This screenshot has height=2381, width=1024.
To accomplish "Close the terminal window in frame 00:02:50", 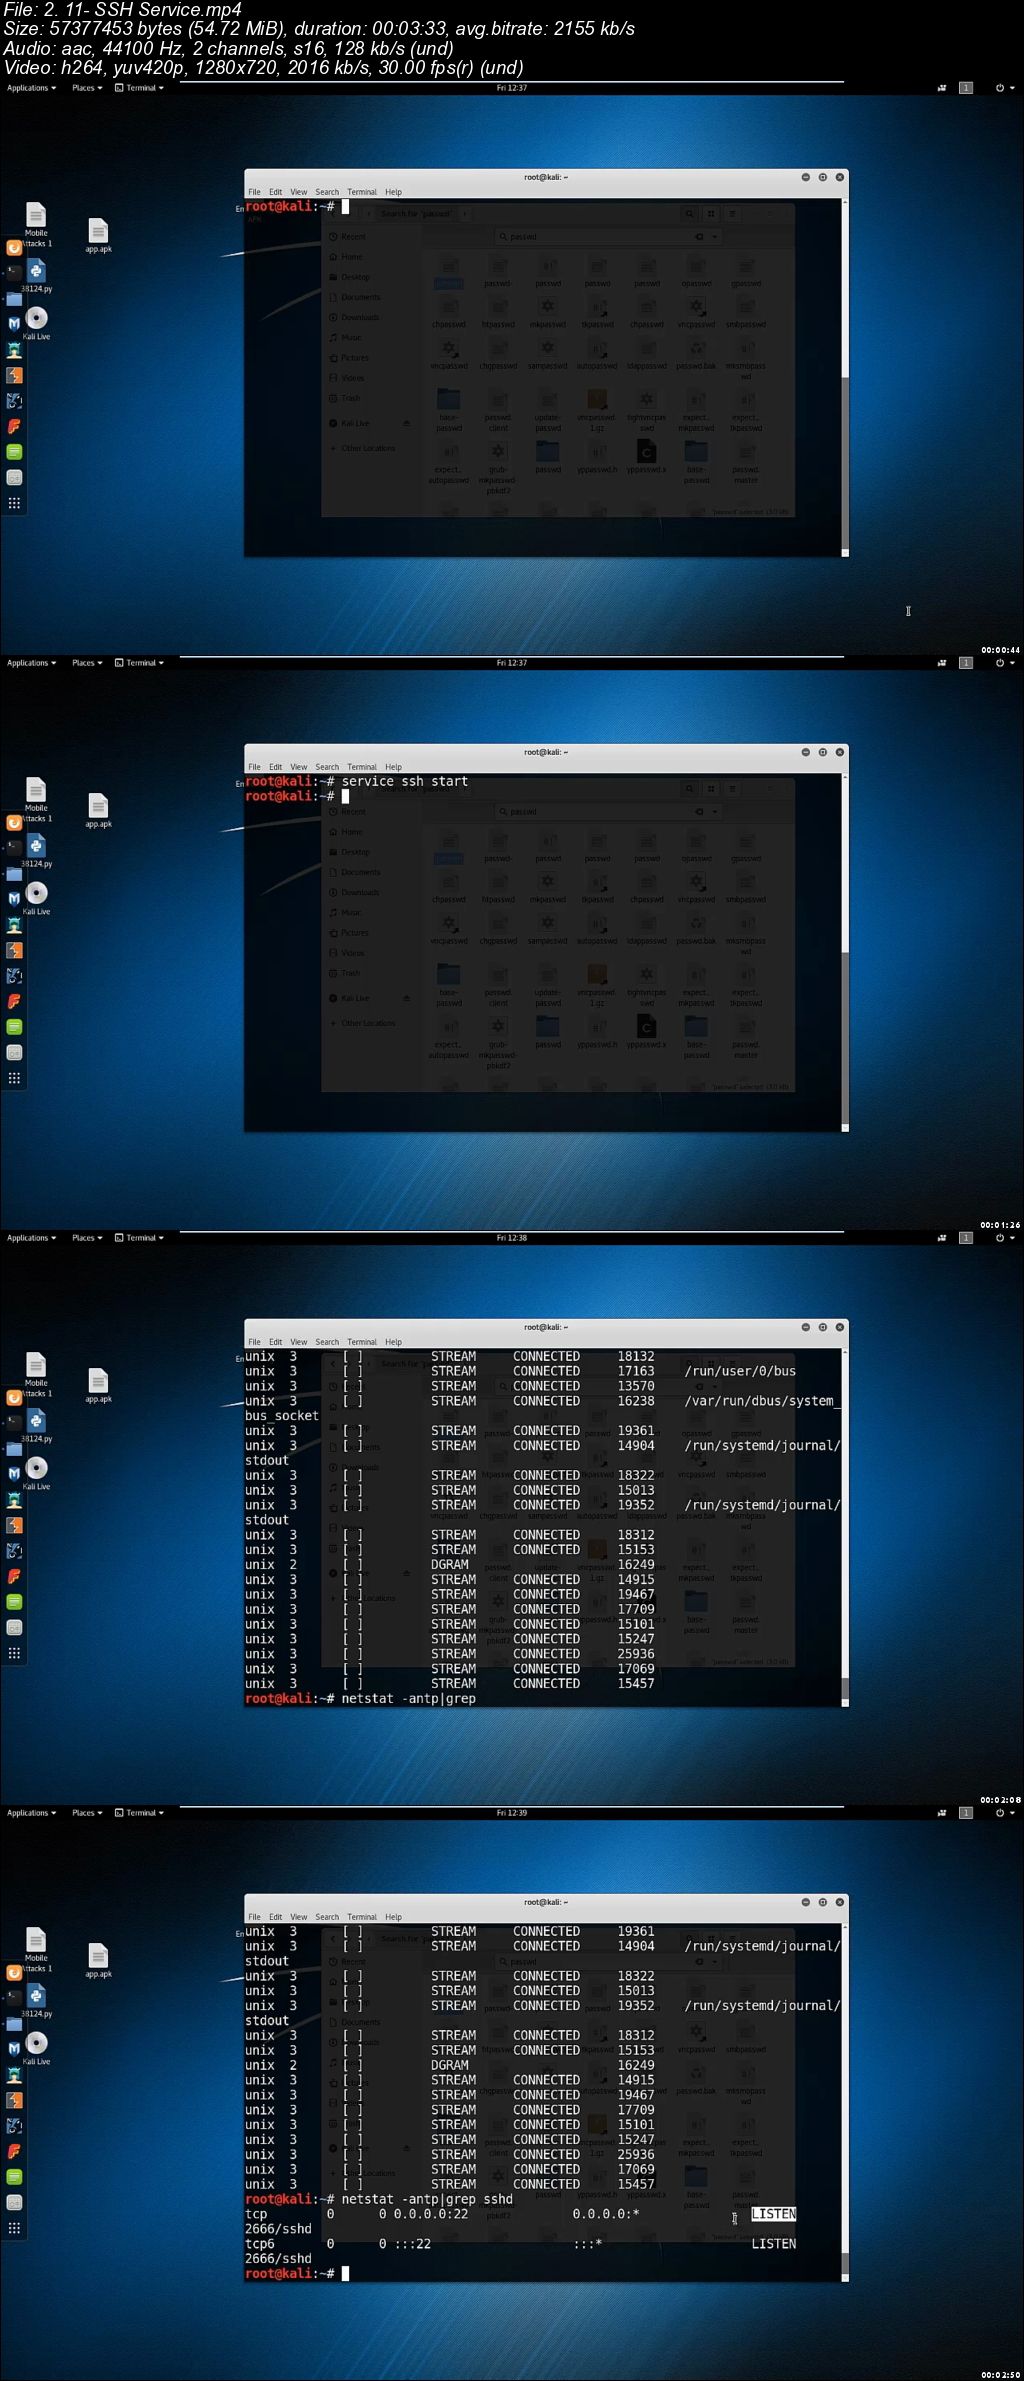I will (x=840, y=1902).
